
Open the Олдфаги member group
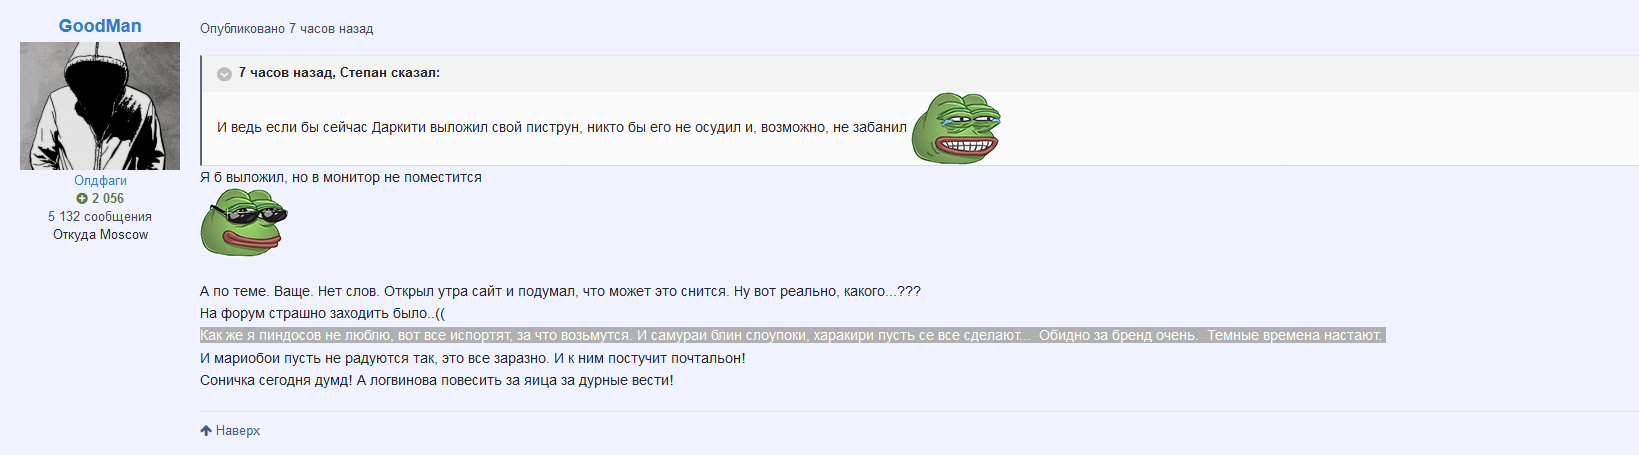(100, 181)
